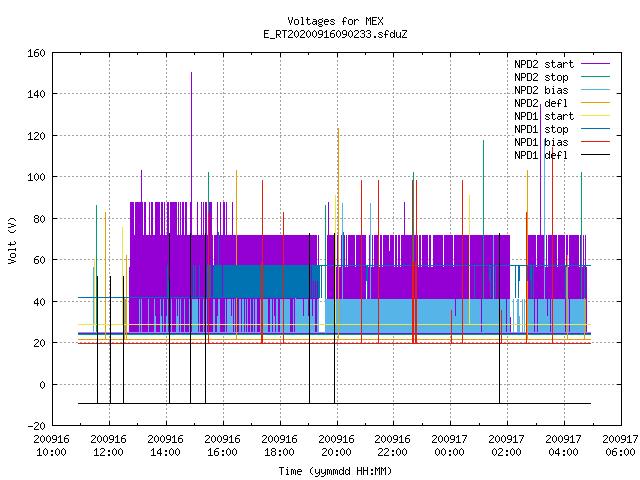Click the y-axis tick value 0
Image resolution: width=640 pixels, height=480 pixels.
(x=42, y=385)
